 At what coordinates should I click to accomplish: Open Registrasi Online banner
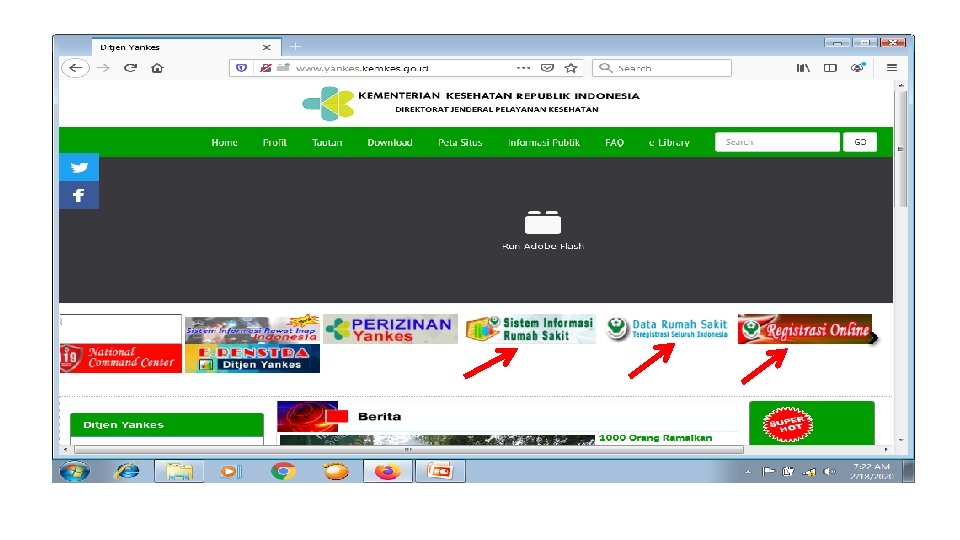click(x=805, y=329)
